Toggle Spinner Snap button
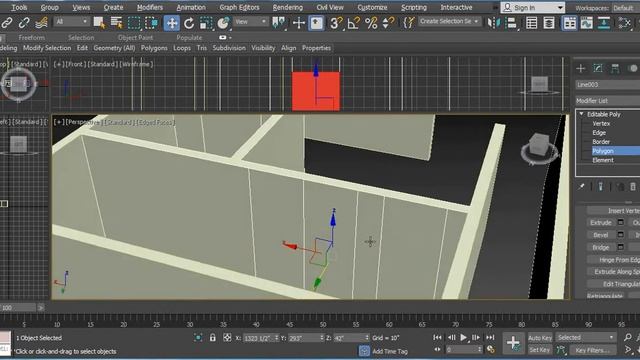640x360 pixels. point(388,23)
